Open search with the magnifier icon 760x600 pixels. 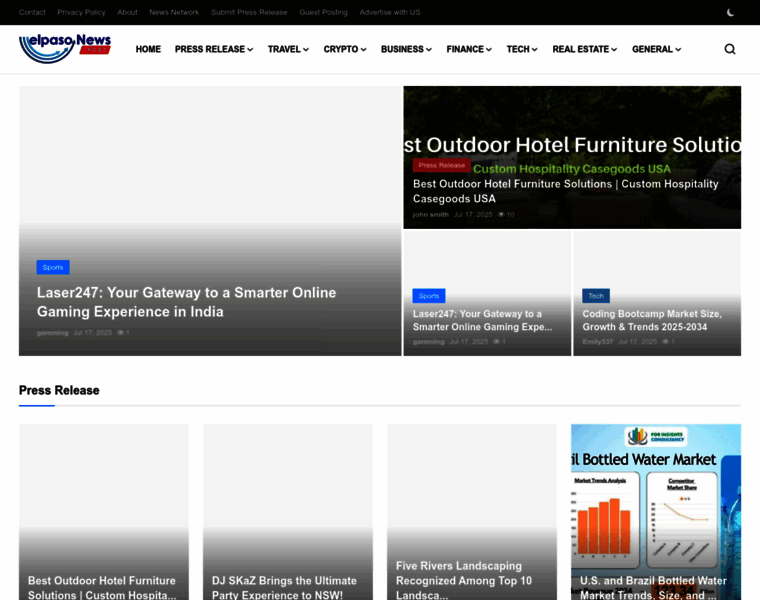[730, 49]
